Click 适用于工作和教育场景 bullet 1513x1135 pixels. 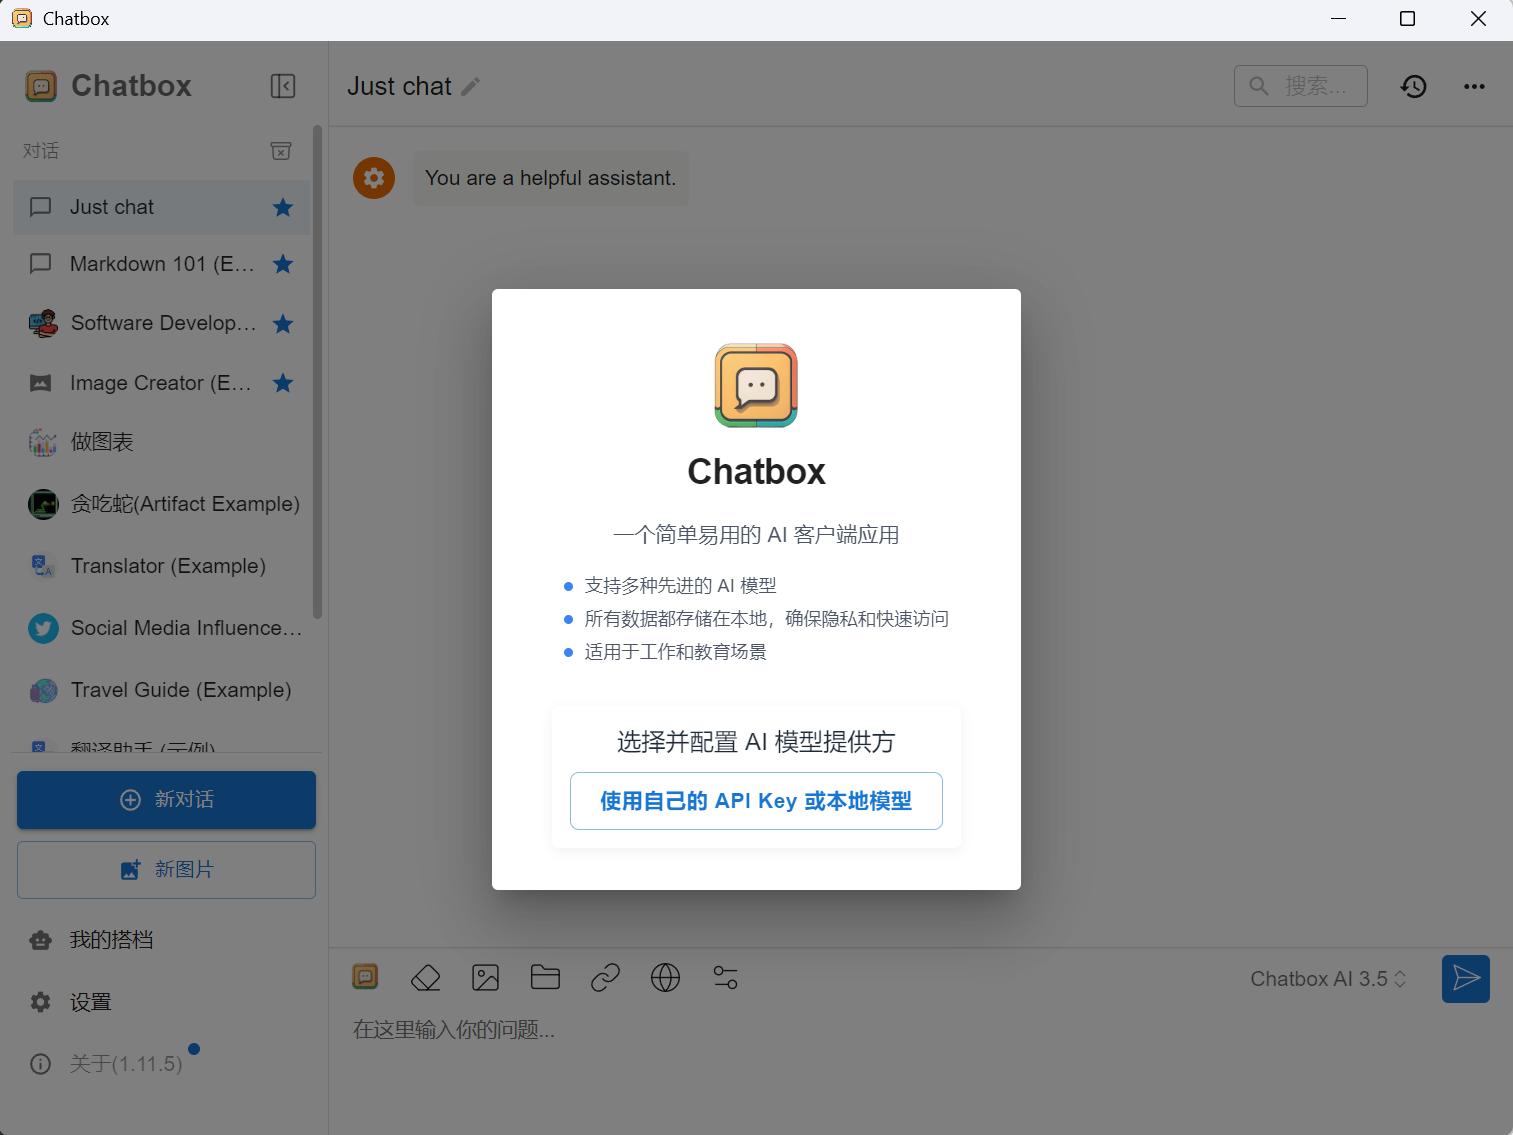[x=676, y=652]
